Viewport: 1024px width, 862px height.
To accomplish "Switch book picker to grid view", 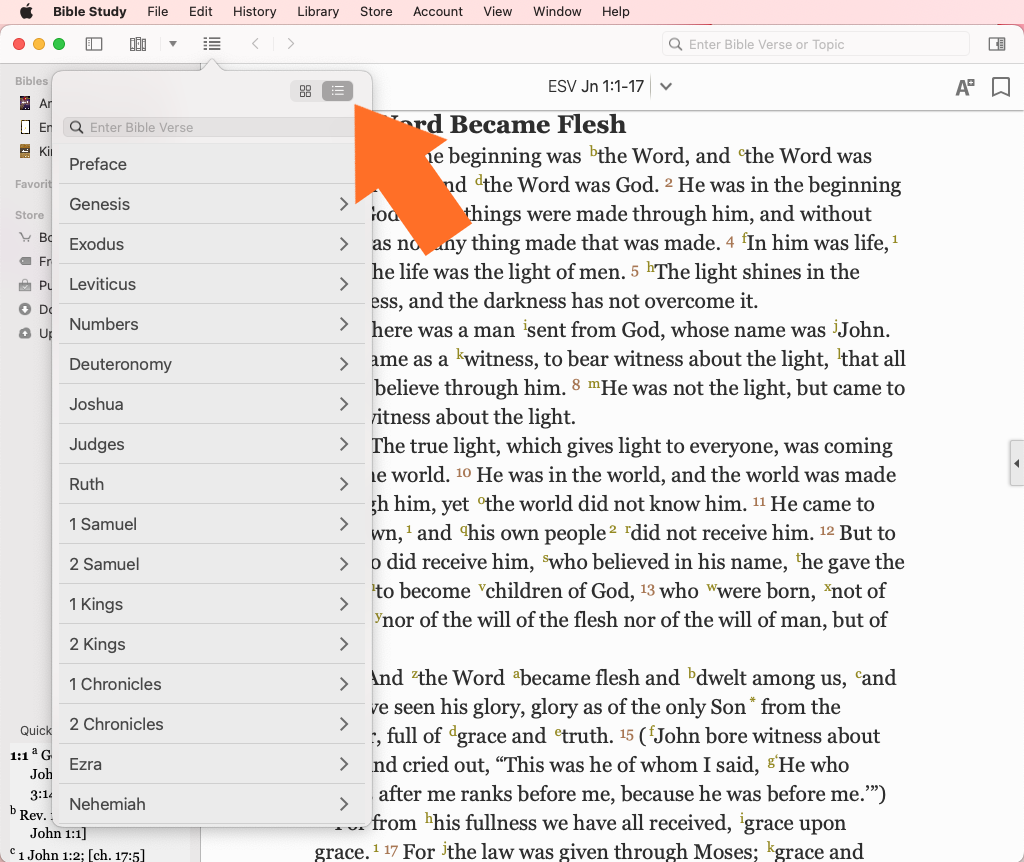I will [306, 91].
